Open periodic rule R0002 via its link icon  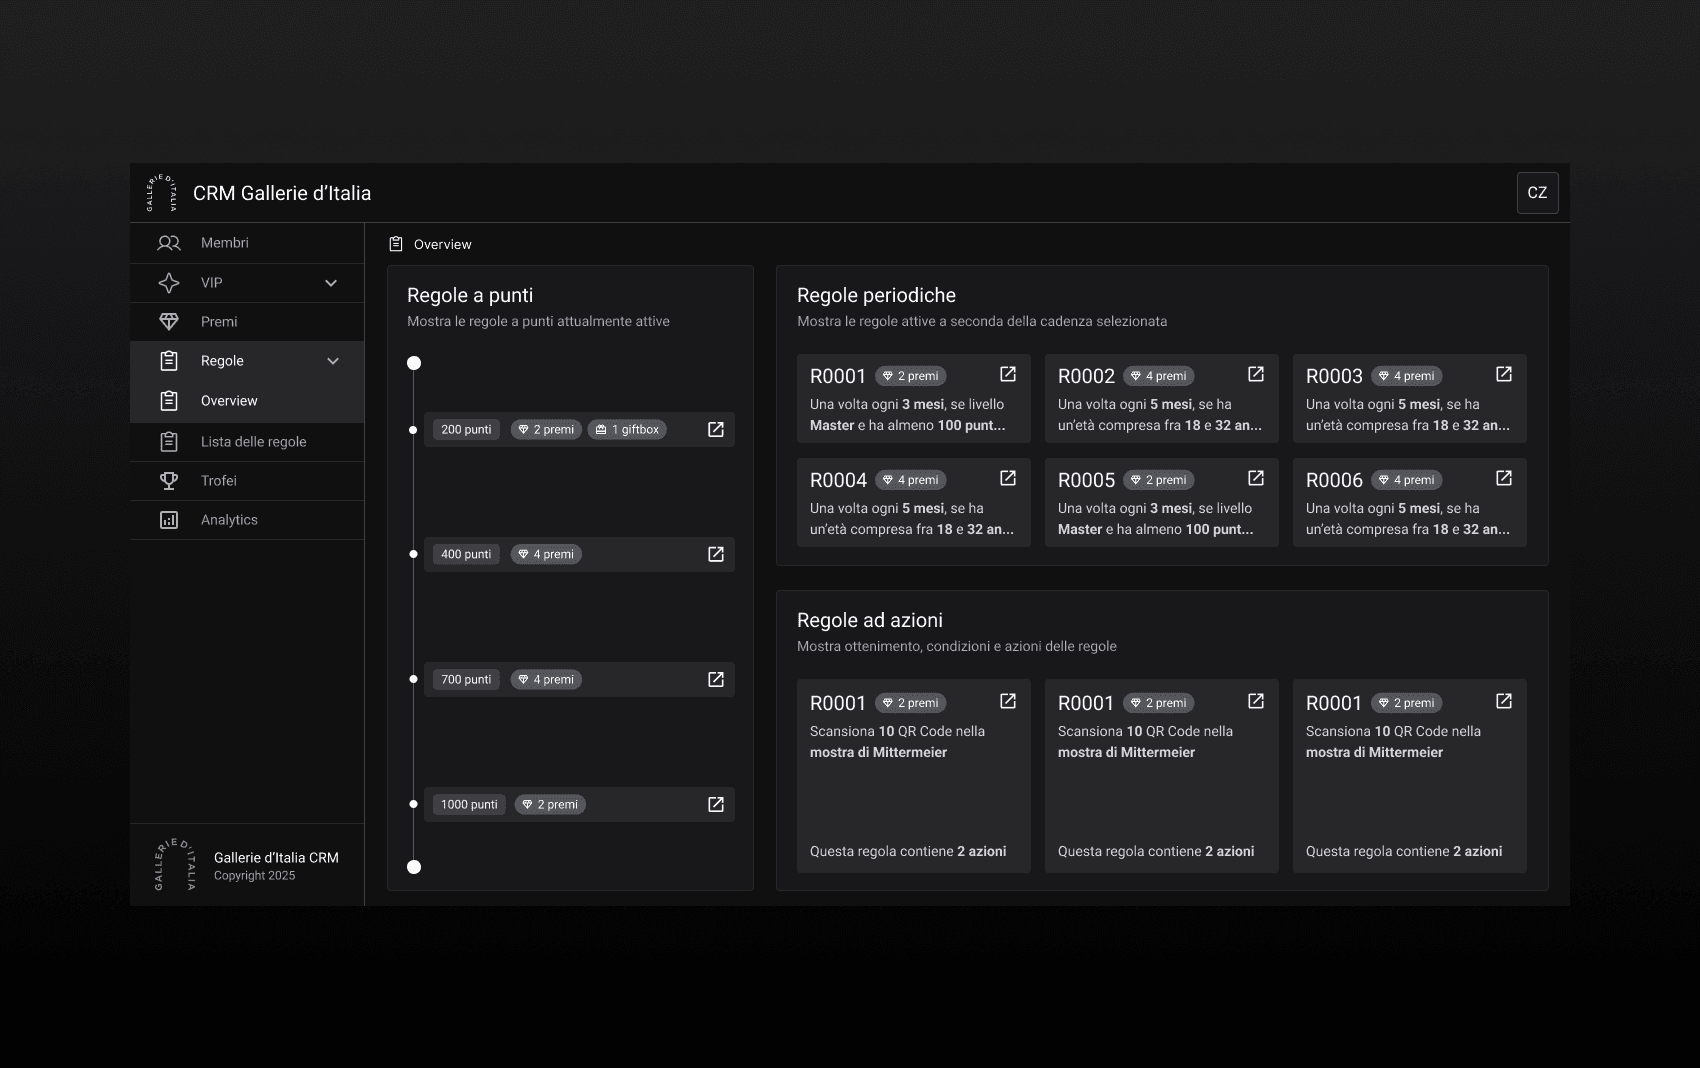(1256, 374)
